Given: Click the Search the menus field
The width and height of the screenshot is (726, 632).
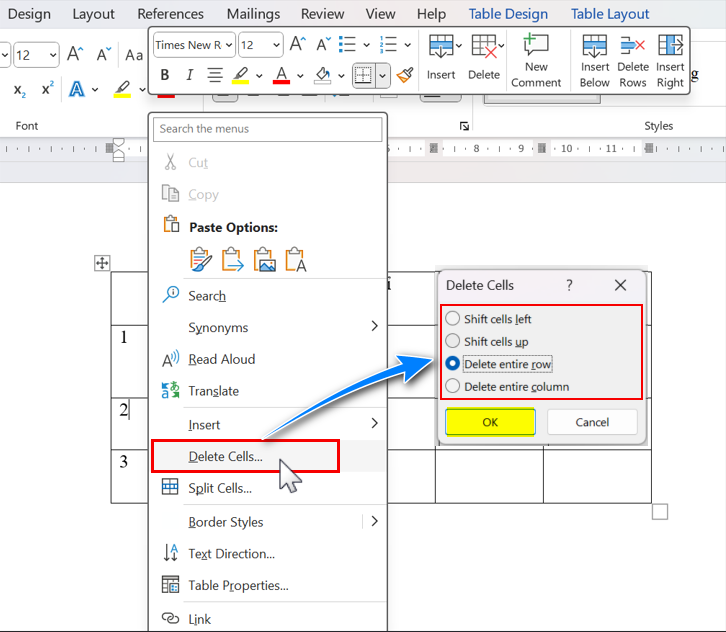Looking at the screenshot, I should coord(268,129).
